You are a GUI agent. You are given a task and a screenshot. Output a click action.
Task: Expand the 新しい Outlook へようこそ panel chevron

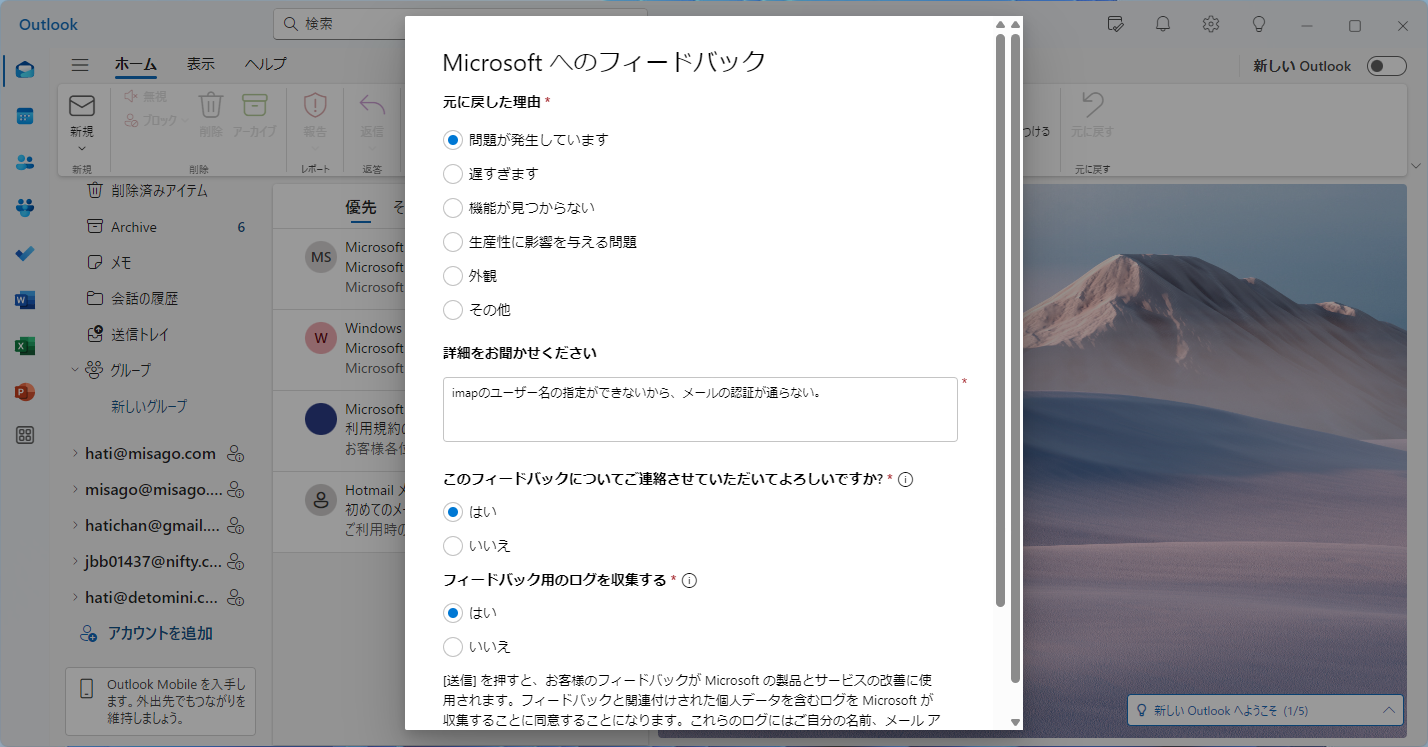pos(1390,710)
